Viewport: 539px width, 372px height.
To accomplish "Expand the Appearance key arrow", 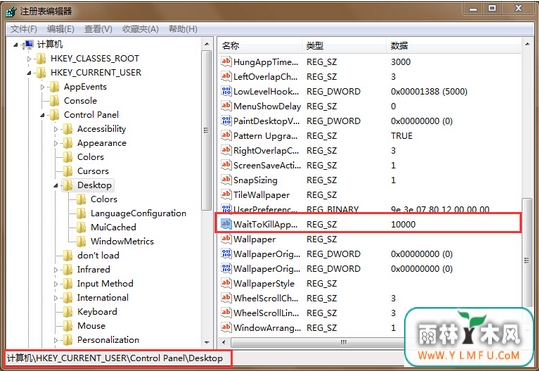I will 56,143.
